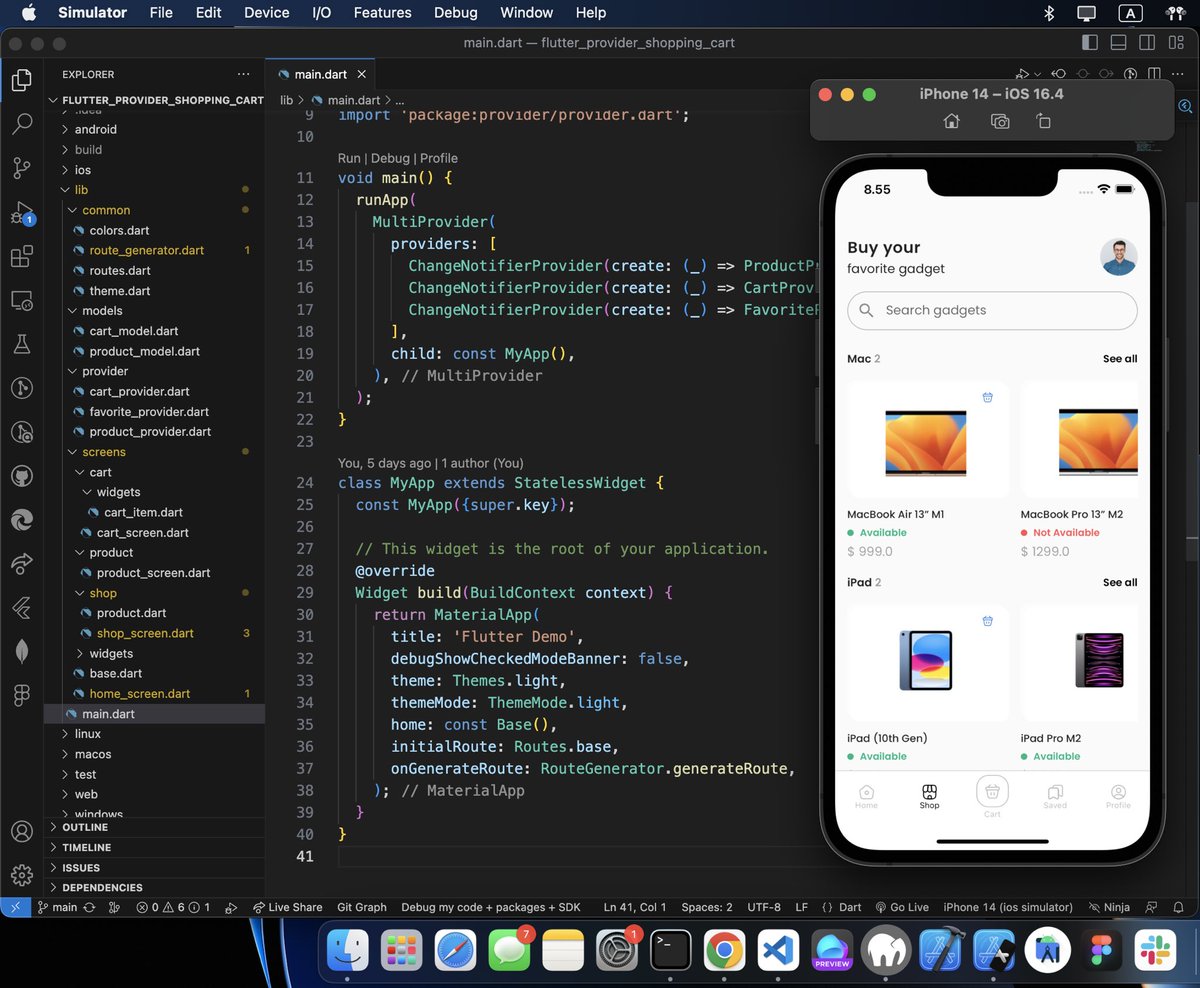Open Live Share arrow icon in activity bar
This screenshot has width=1200, height=988.
point(21,564)
